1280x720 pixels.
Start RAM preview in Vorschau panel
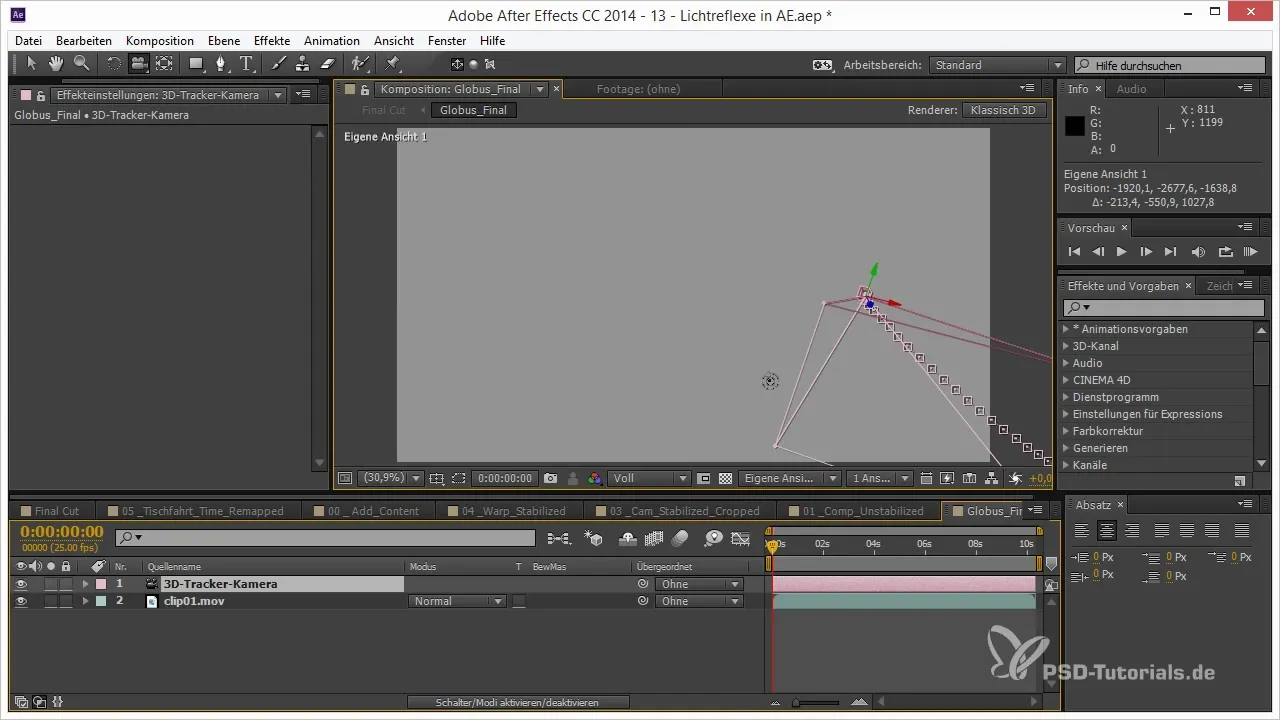click(x=1249, y=252)
